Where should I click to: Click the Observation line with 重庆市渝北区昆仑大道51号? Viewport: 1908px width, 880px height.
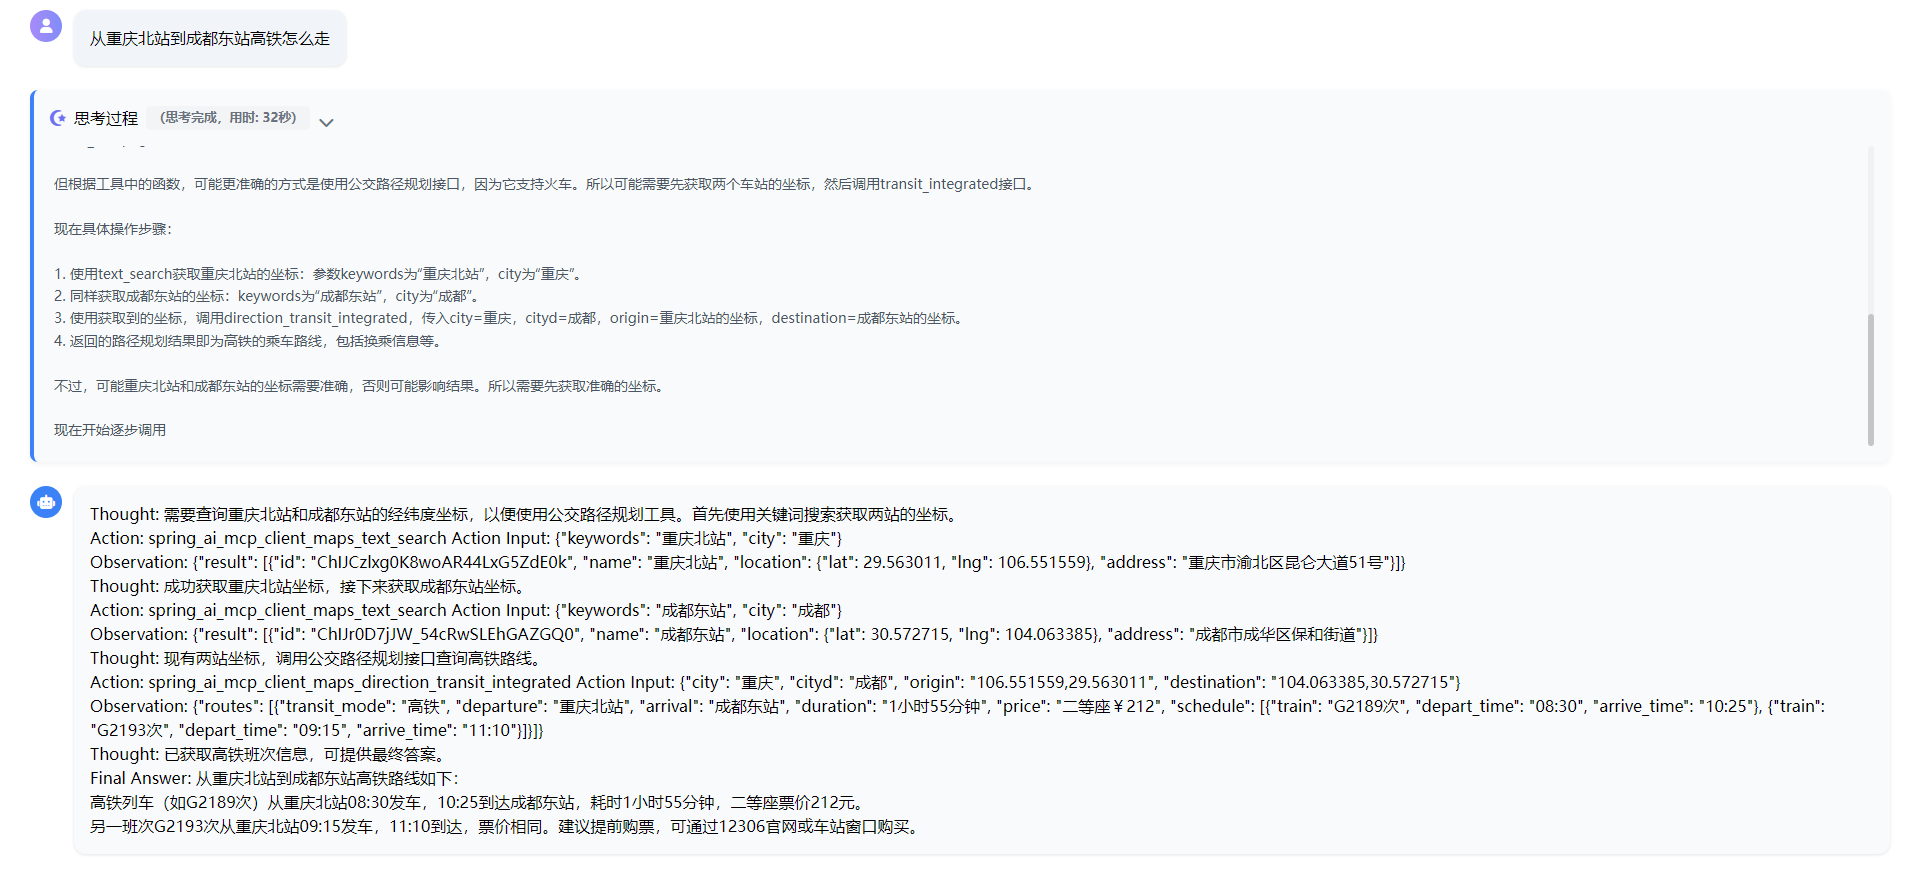748,562
